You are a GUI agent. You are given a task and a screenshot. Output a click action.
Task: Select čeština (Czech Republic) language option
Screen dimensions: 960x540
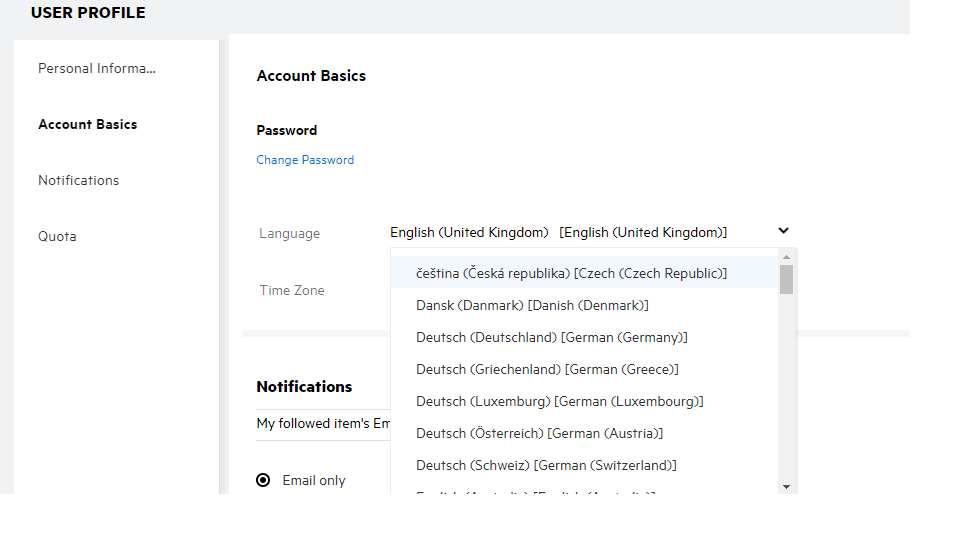(571, 273)
